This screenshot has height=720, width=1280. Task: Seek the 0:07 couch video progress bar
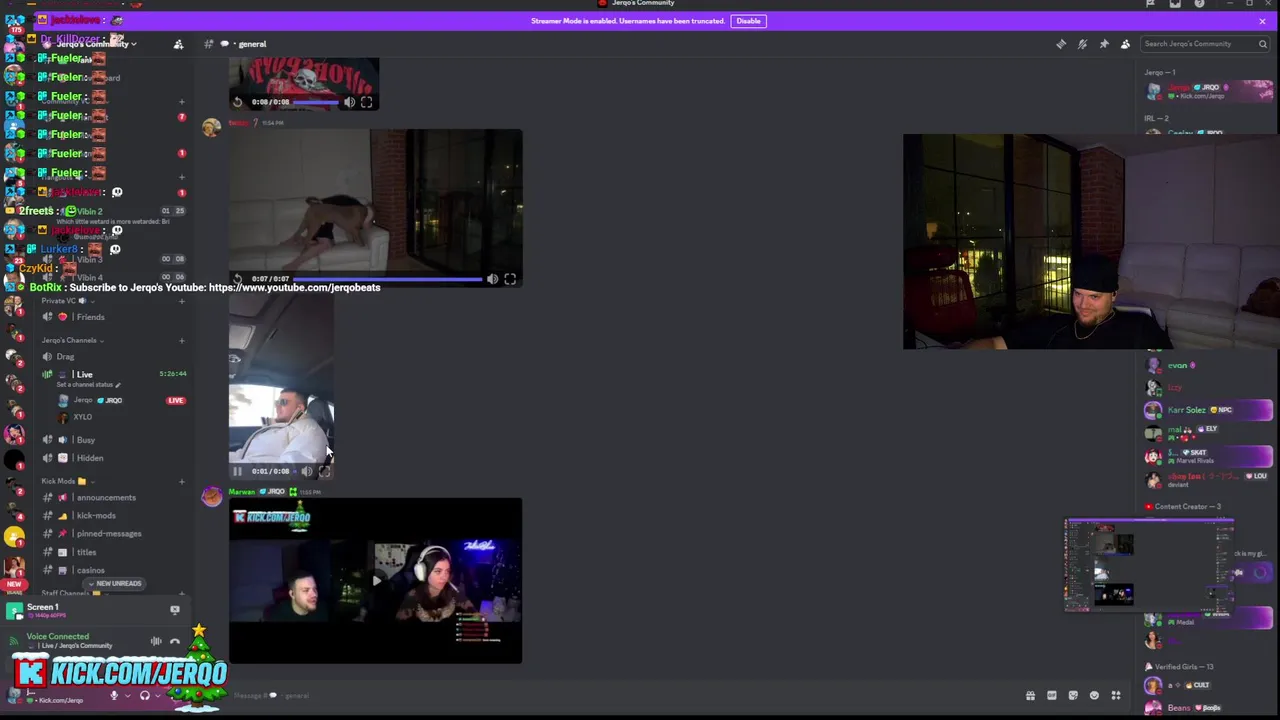pyautogui.click(x=387, y=279)
